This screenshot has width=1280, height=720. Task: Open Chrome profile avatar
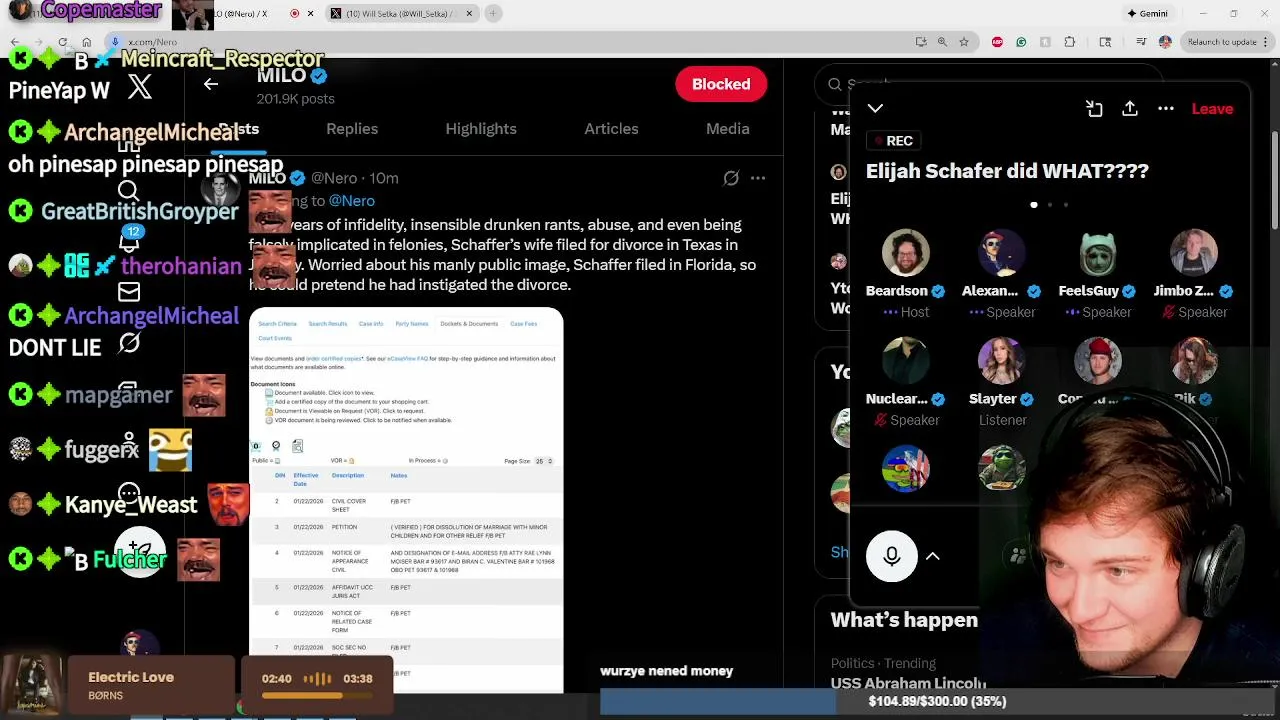coord(1165,42)
